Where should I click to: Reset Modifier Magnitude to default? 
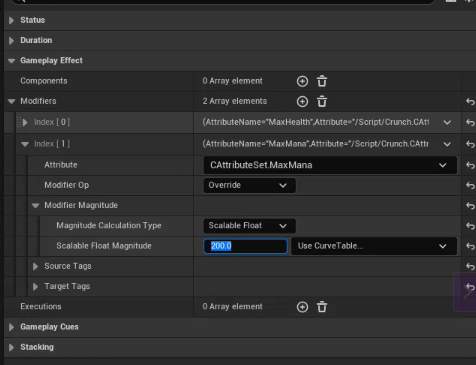click(x=470, y=206)
